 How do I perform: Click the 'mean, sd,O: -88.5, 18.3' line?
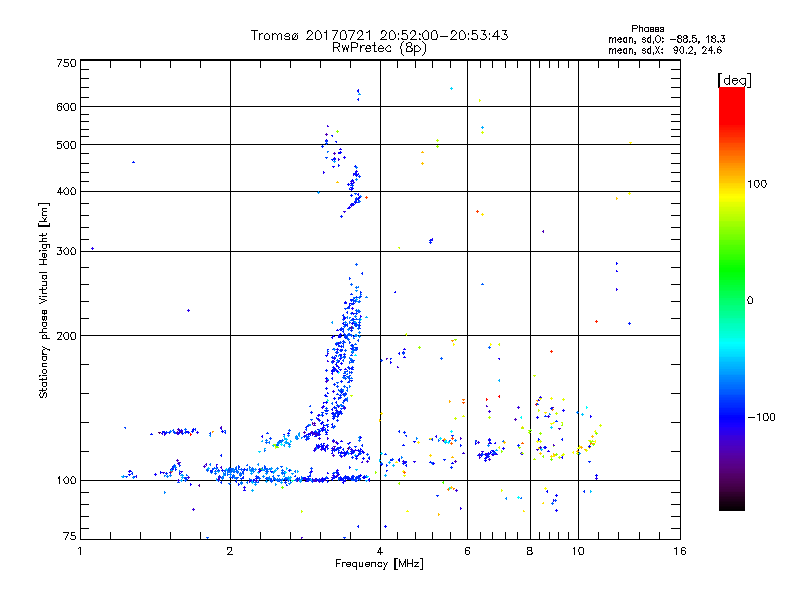point(666,39)
